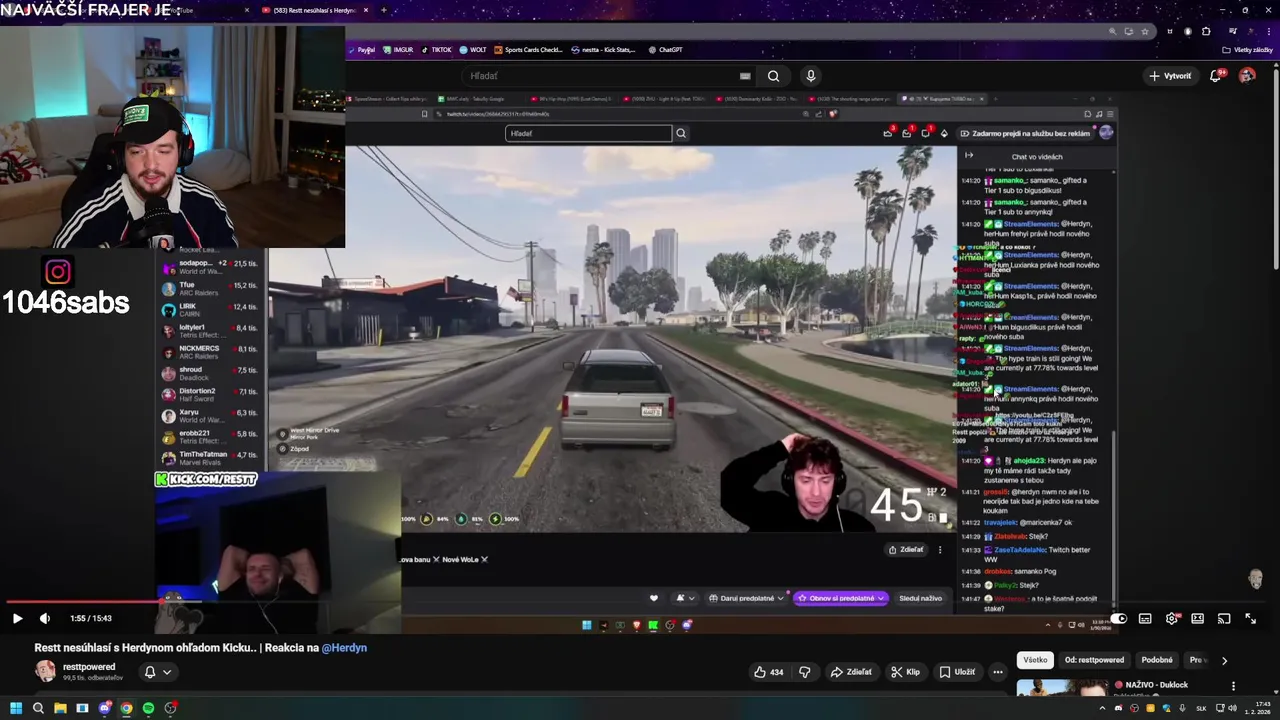Dislike the video
The image size is (1280, 720).
804,672
